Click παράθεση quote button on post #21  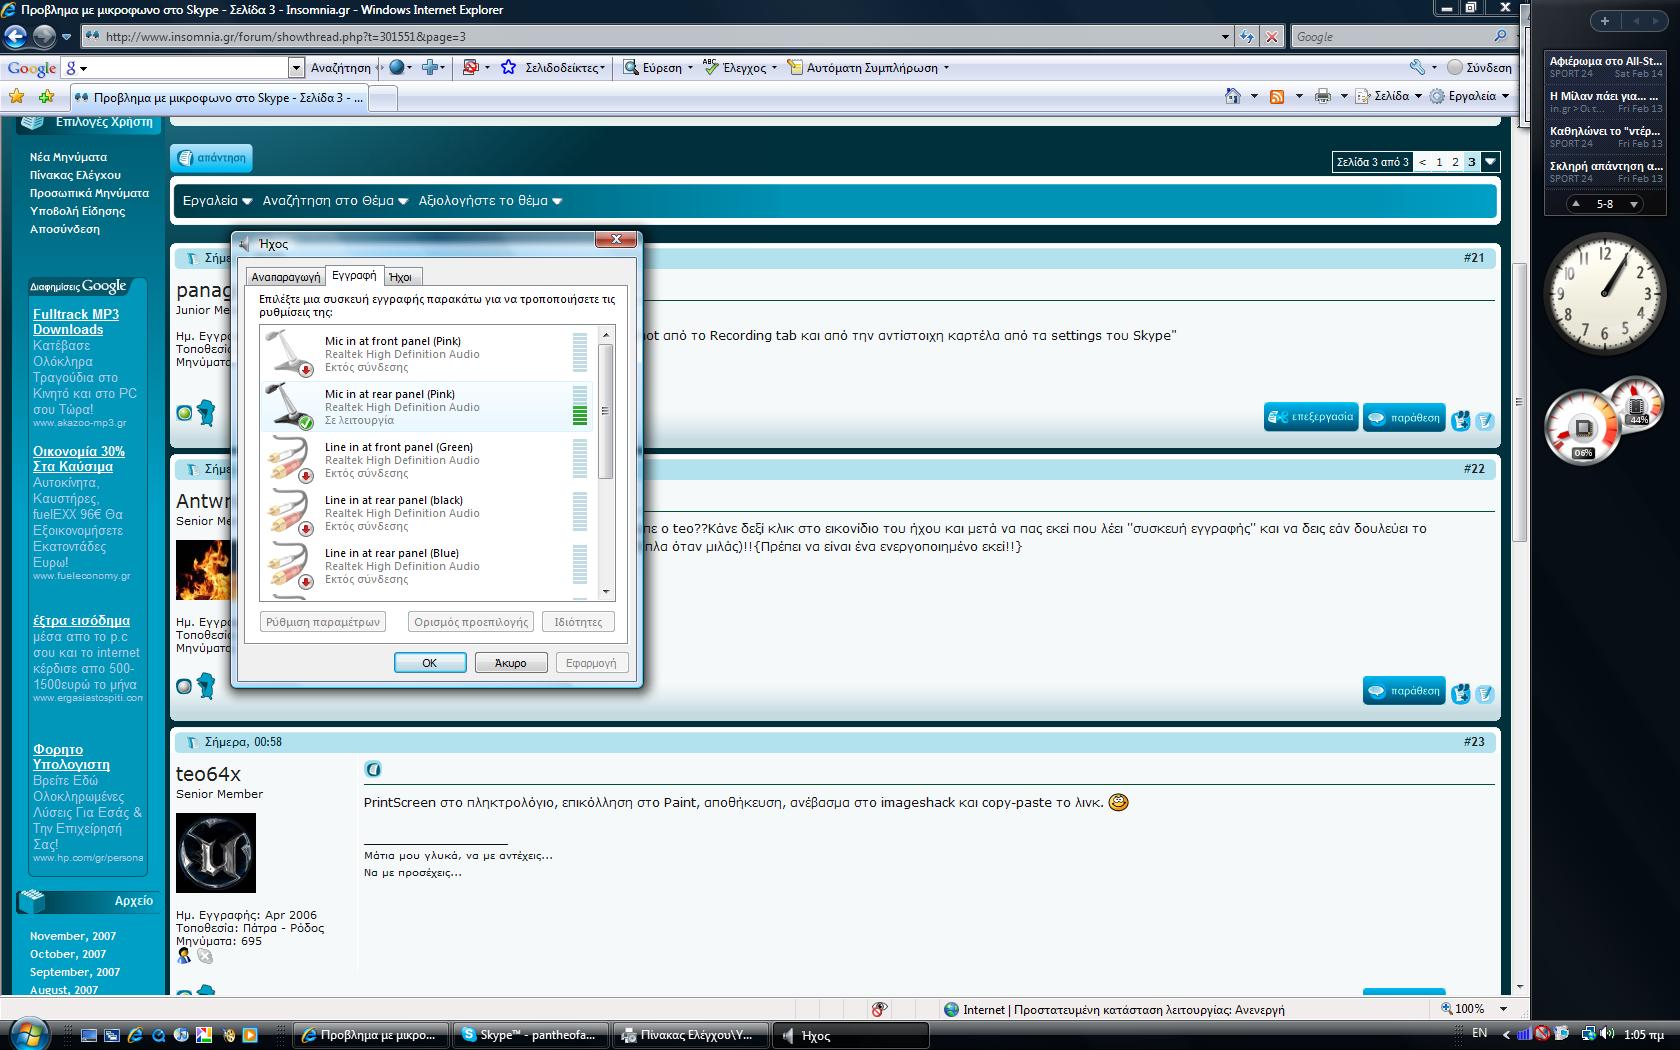click(x=1404, y=417)
